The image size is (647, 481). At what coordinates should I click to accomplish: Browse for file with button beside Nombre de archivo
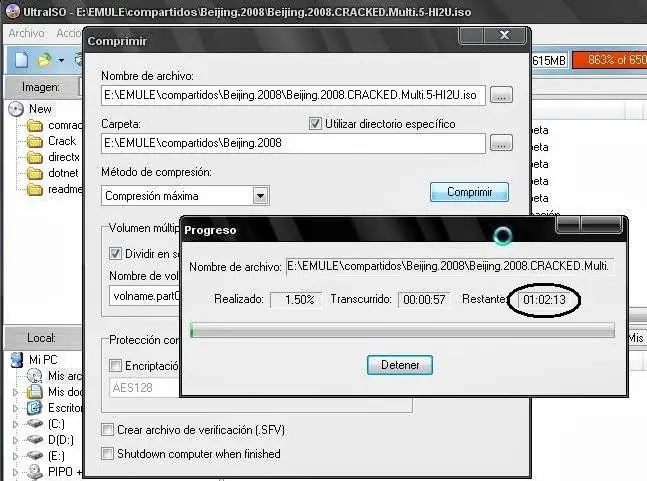click(501, 95)
